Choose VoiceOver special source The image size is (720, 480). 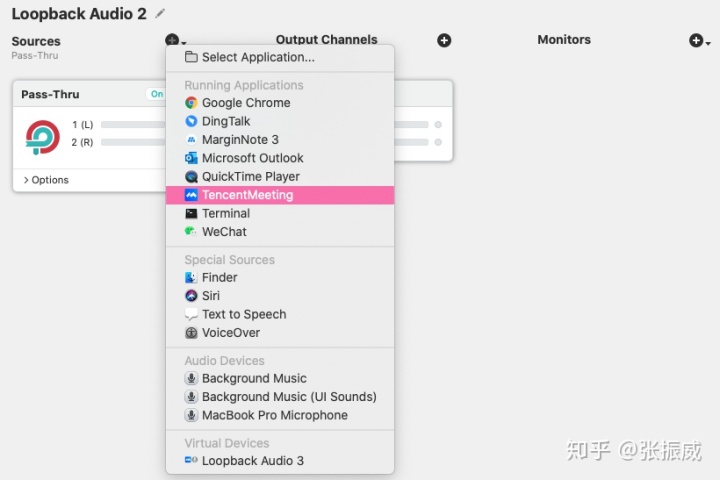click(280, 333)
